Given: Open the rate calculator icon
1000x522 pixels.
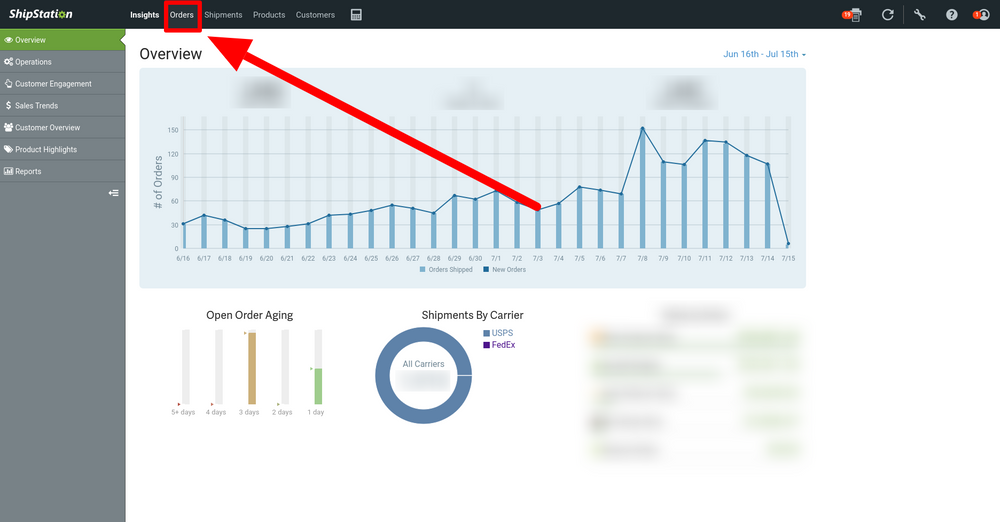Looking at the screenshot, I should pos(357,15).
